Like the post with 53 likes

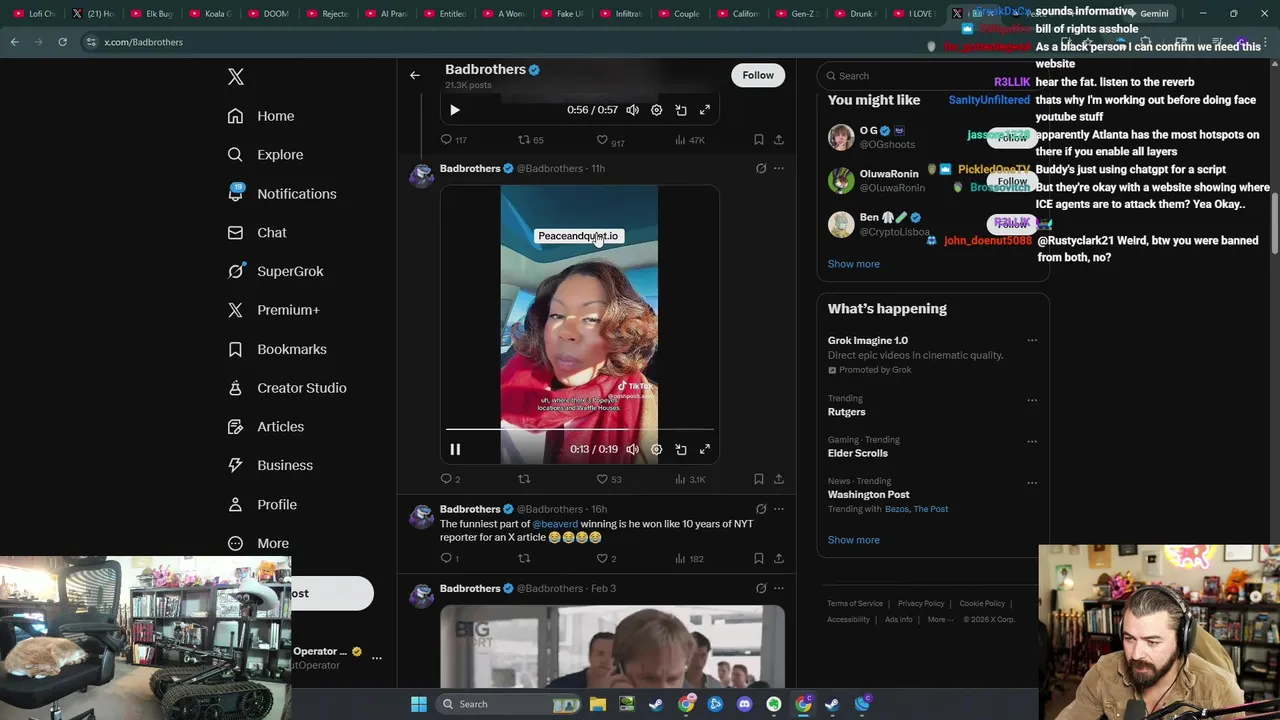609,479
